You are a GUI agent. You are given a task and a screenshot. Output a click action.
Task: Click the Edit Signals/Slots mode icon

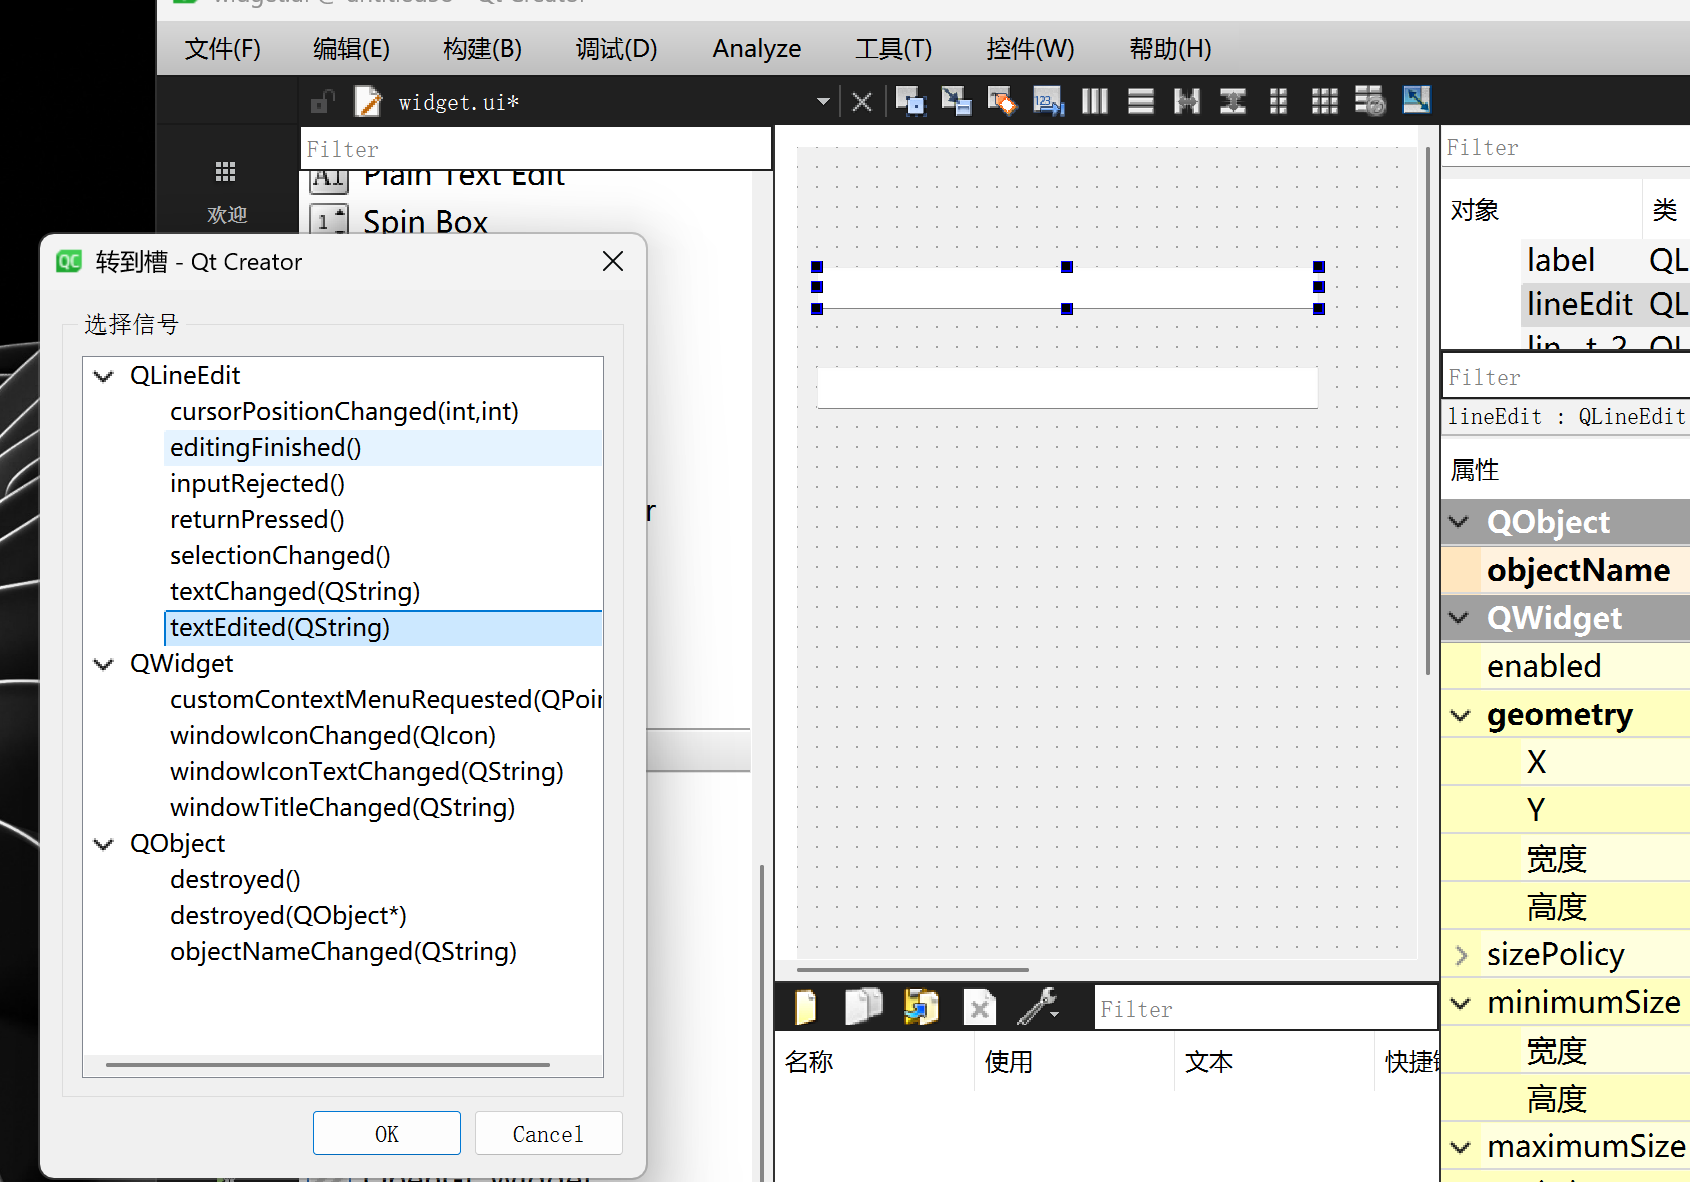[956, 101]
